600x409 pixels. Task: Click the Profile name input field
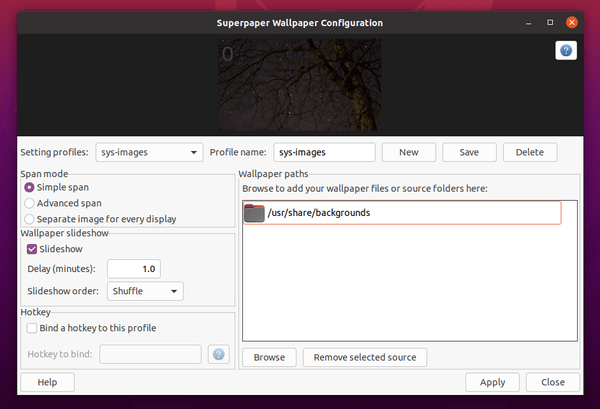click(x=324, y=152)
